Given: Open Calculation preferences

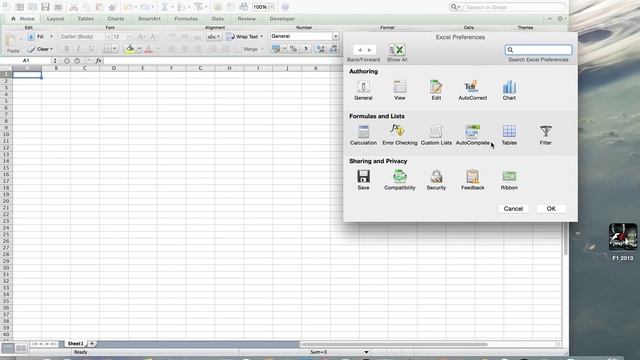Looking at the screenshot, I should click(363, 135).
